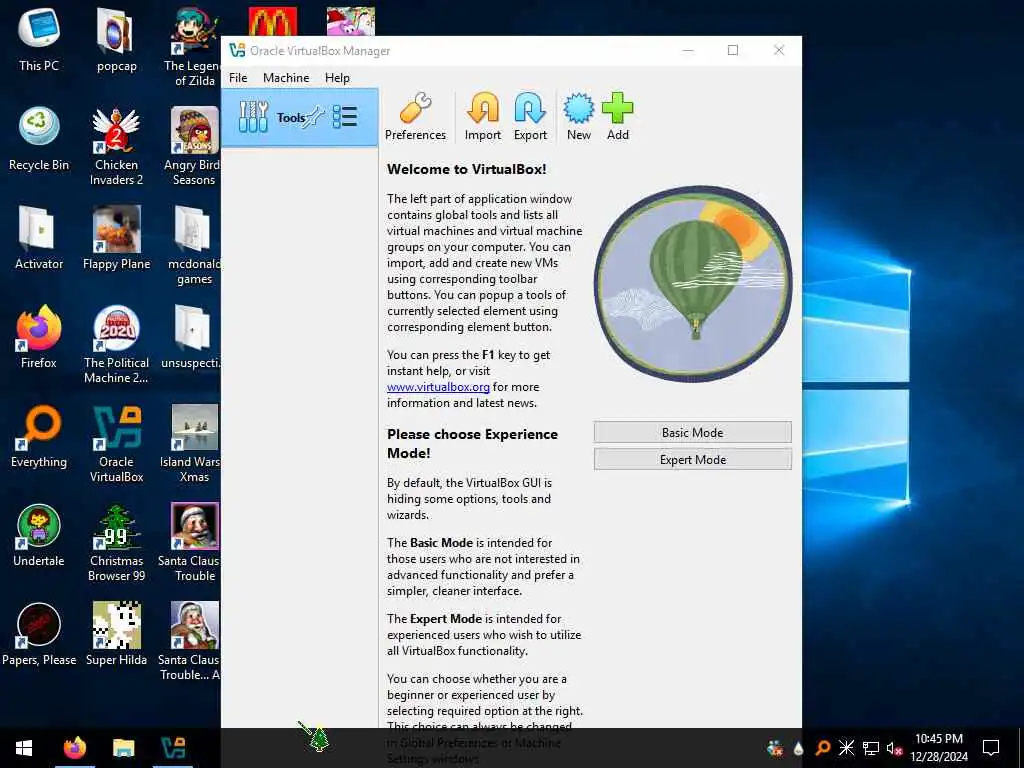
Task: Add an existing virtual machine
Action: point(617,116)
